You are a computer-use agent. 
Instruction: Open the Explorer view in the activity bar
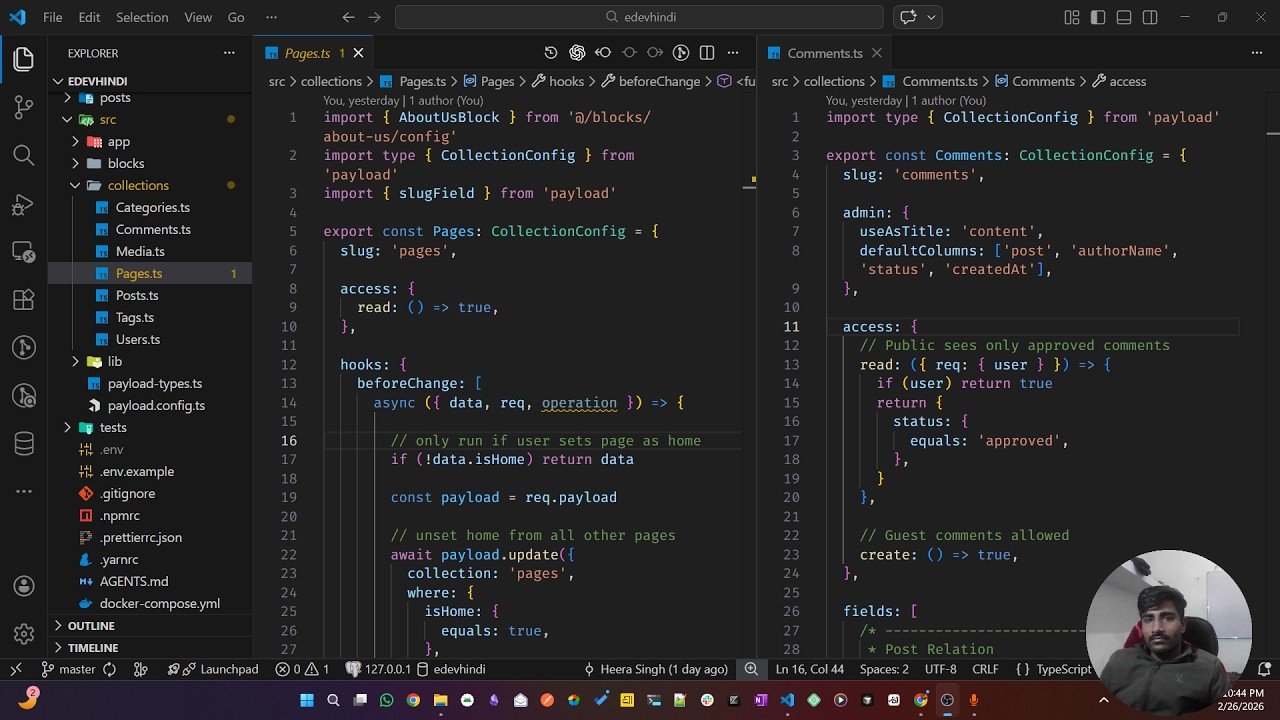tap(24, 59)
